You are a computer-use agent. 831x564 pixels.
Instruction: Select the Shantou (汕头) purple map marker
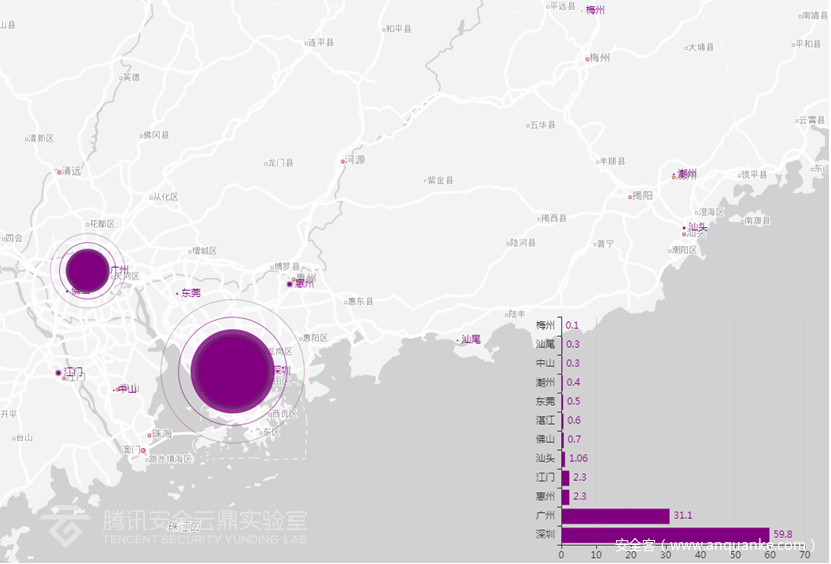[x=685, y=228]
